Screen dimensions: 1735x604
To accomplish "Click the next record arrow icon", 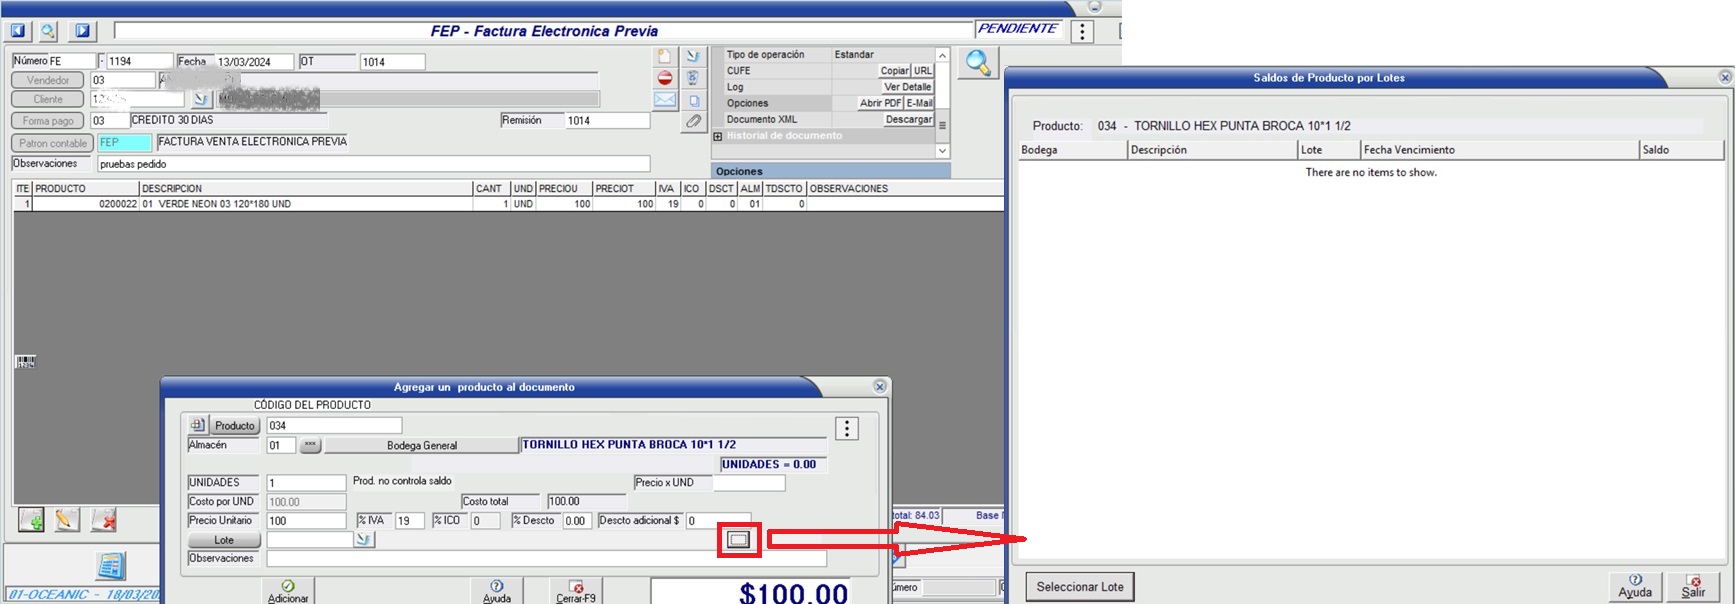I will click(x=82, y=31).
